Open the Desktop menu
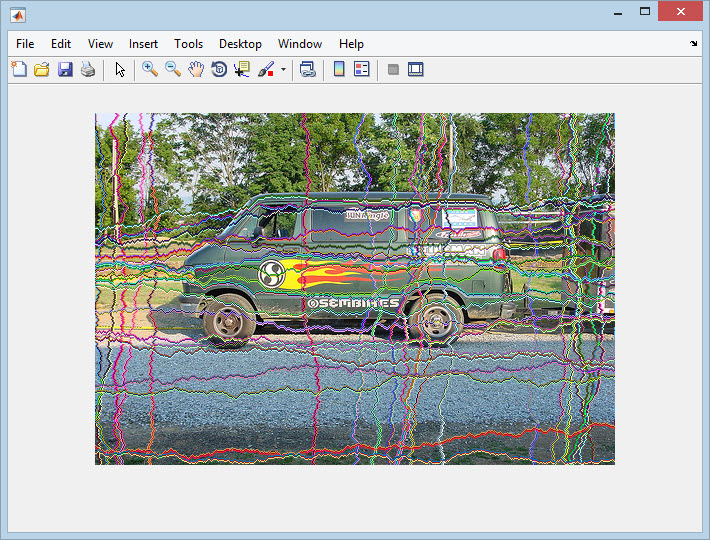710x540 pixels. pyautogui.click(x=240, y=44)
